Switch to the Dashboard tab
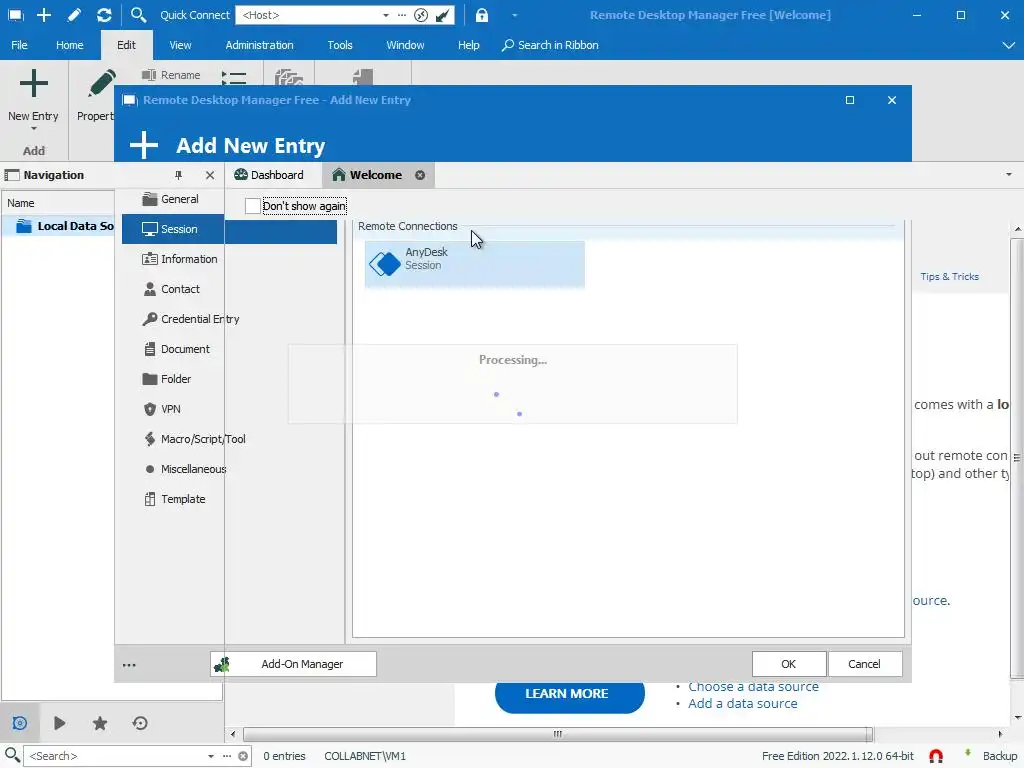 pyautogui.click(x=270, y=175)
